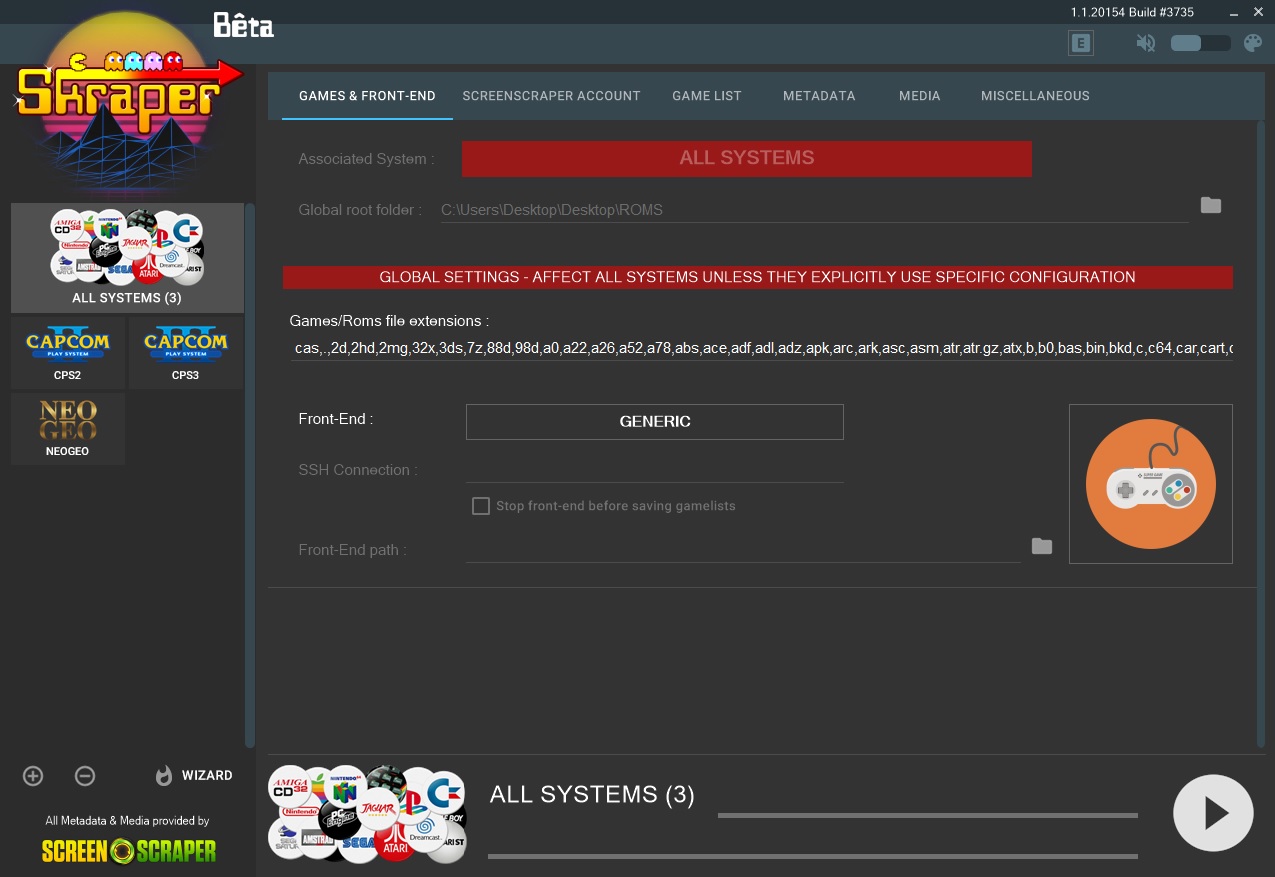Open the Front-End GENERIC selector
The height and width of the screenshot is (877, 1275).
point(654,422)
